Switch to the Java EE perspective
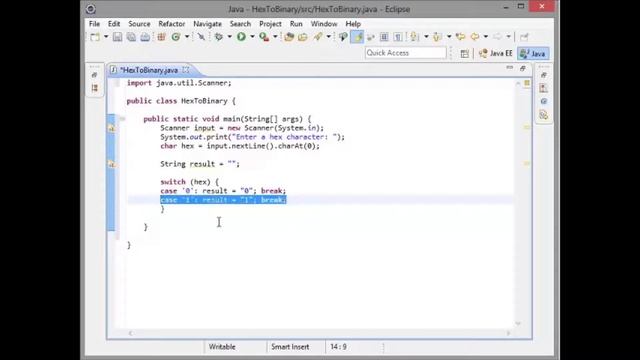The image size is (640, 360). pos(496,53)
